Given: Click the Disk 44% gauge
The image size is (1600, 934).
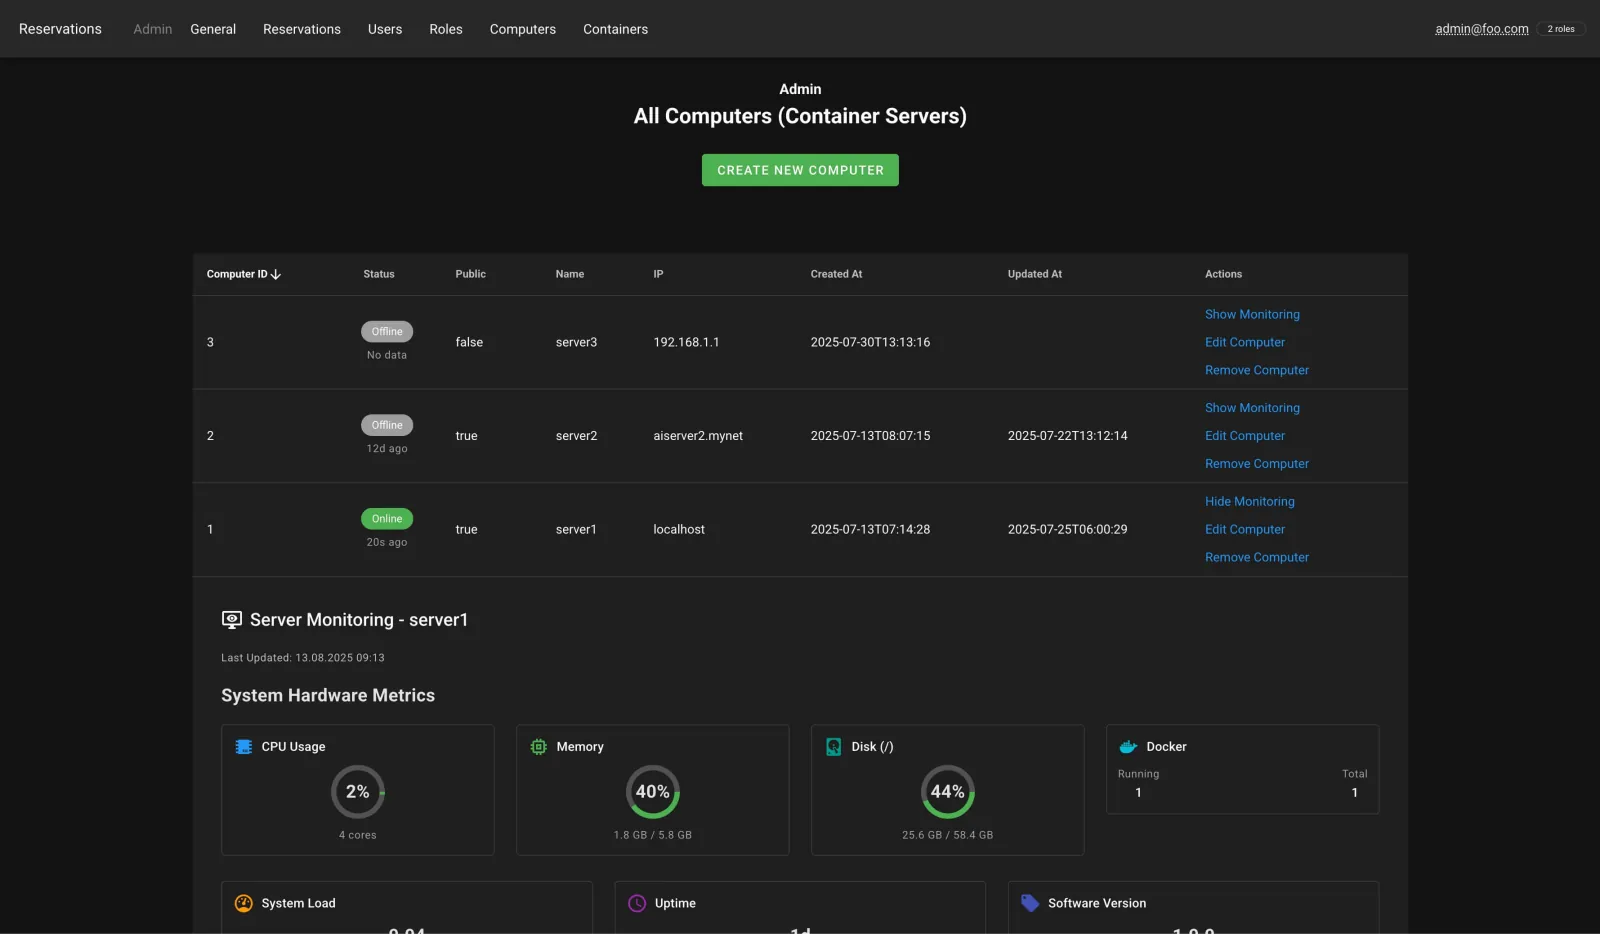Looking at the screenshot, I should point(948,792).
